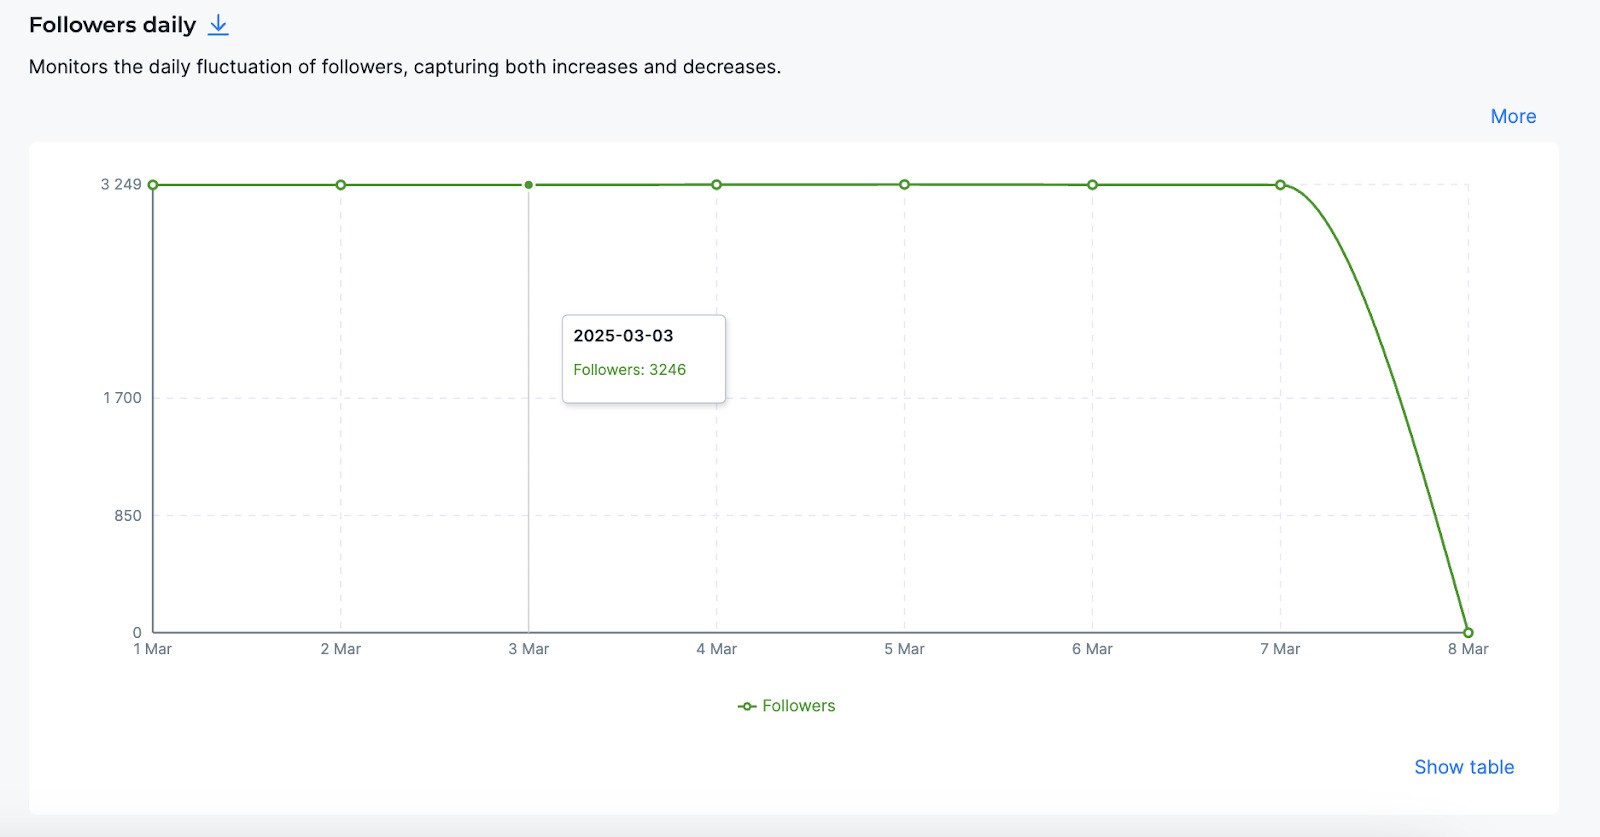Select the 8 Mar zero data point
The image size is (1600, 837).
(x=1469, y=632)
